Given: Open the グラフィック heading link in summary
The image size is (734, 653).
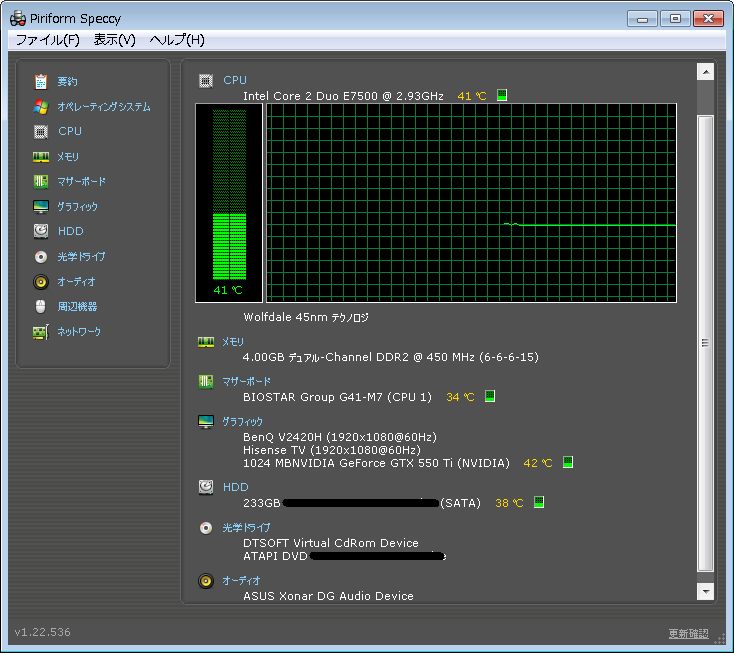Looking at the screenshot, I should tap(242, 422).
